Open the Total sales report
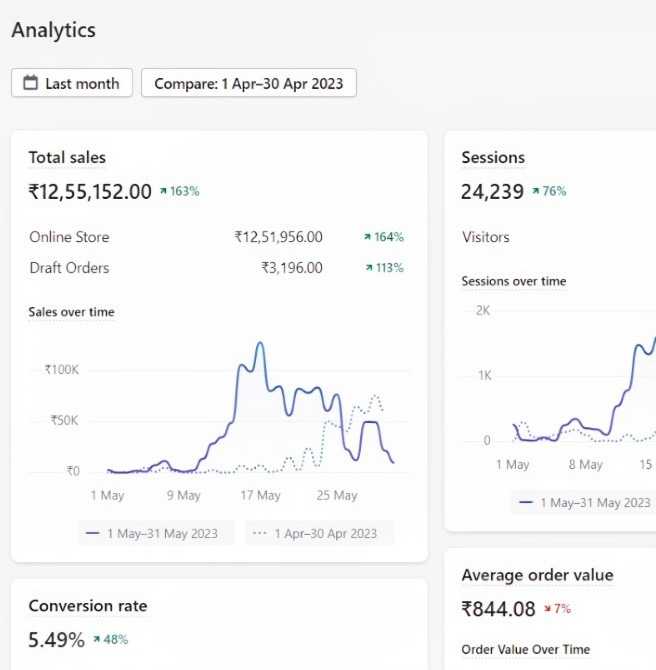 click(67, 157)
